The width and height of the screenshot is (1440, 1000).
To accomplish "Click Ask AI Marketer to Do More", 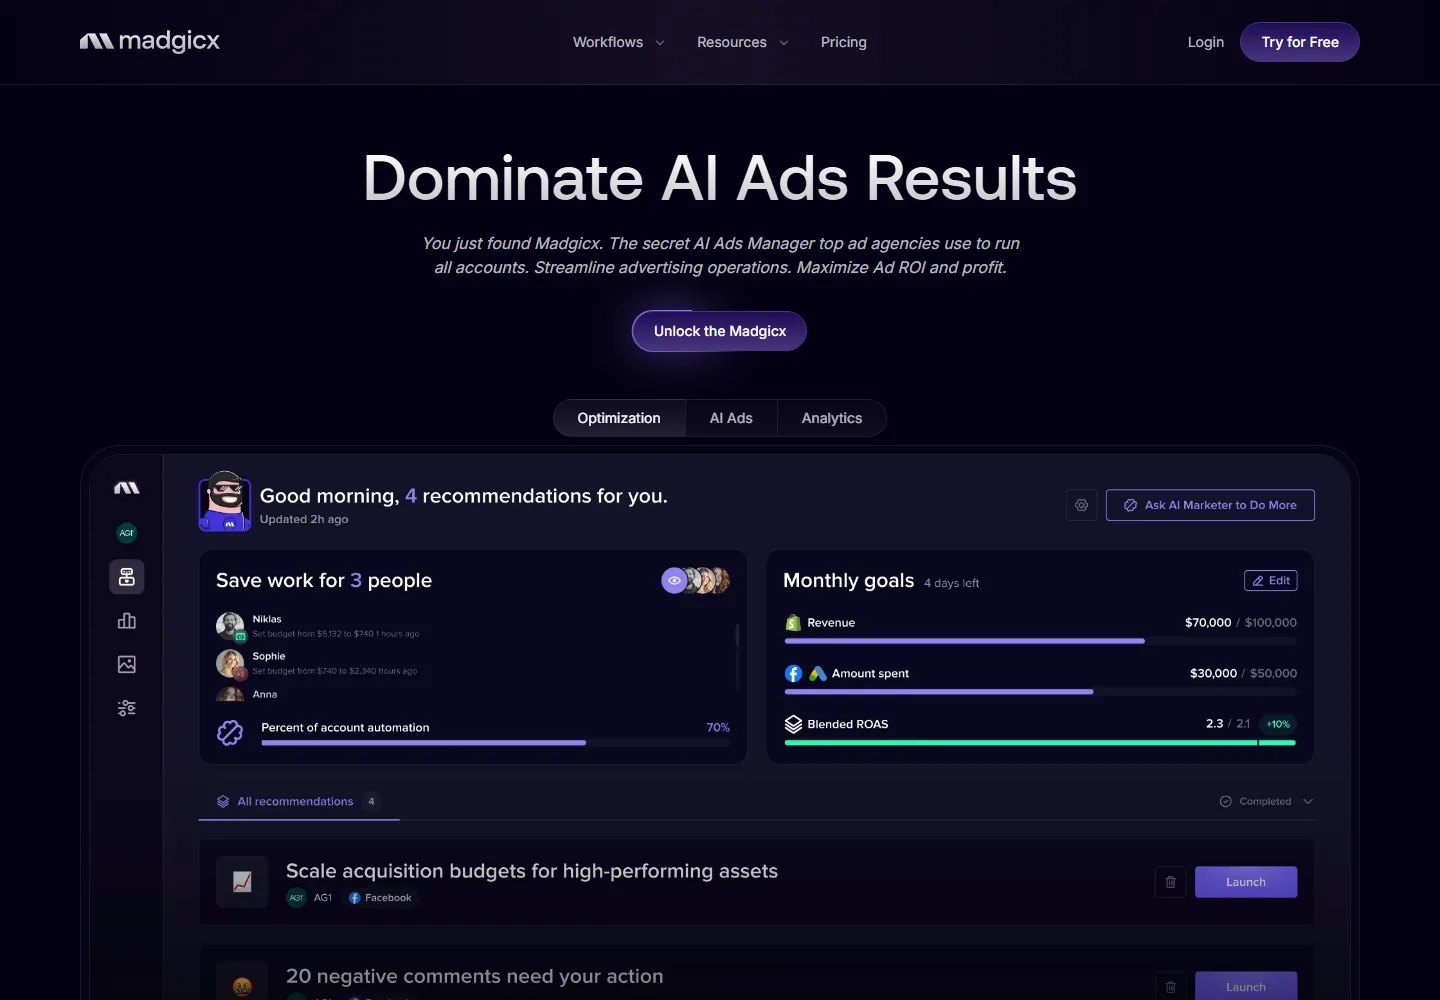I will coord(1210,505).
